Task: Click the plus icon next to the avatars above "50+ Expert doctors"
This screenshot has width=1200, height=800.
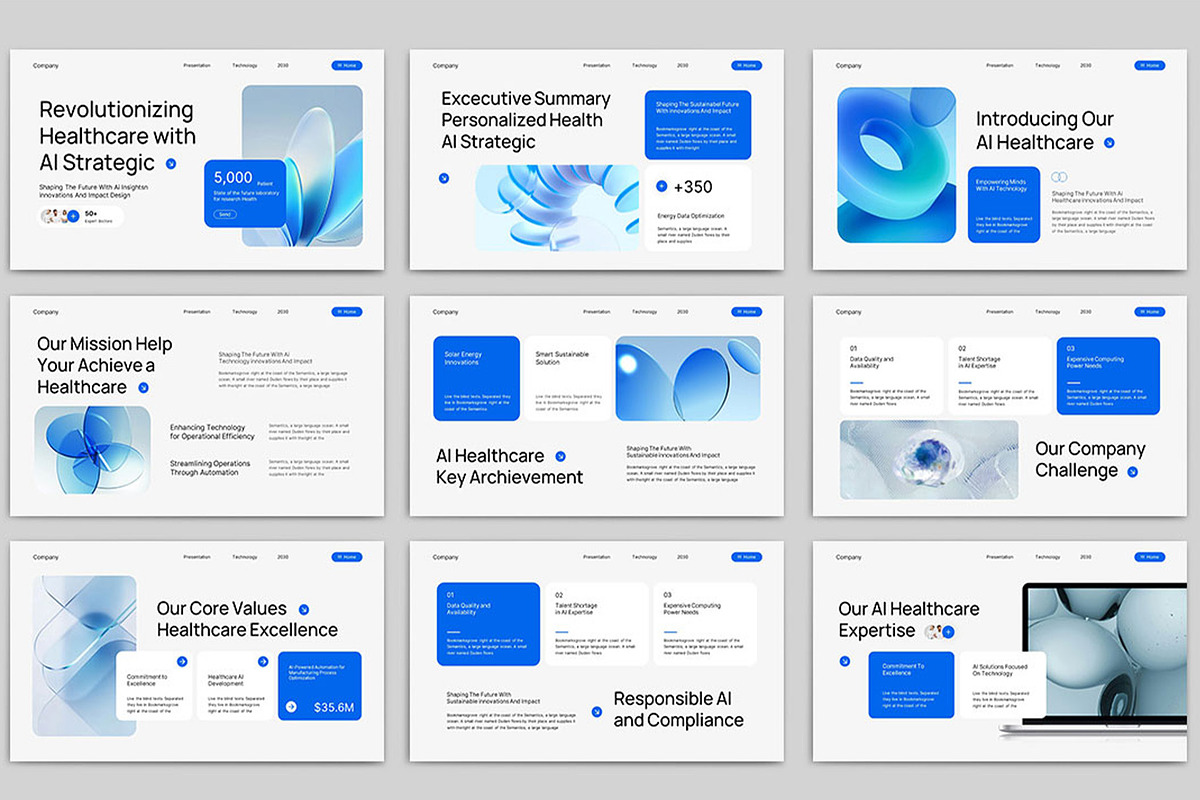Action: (73, 215)
